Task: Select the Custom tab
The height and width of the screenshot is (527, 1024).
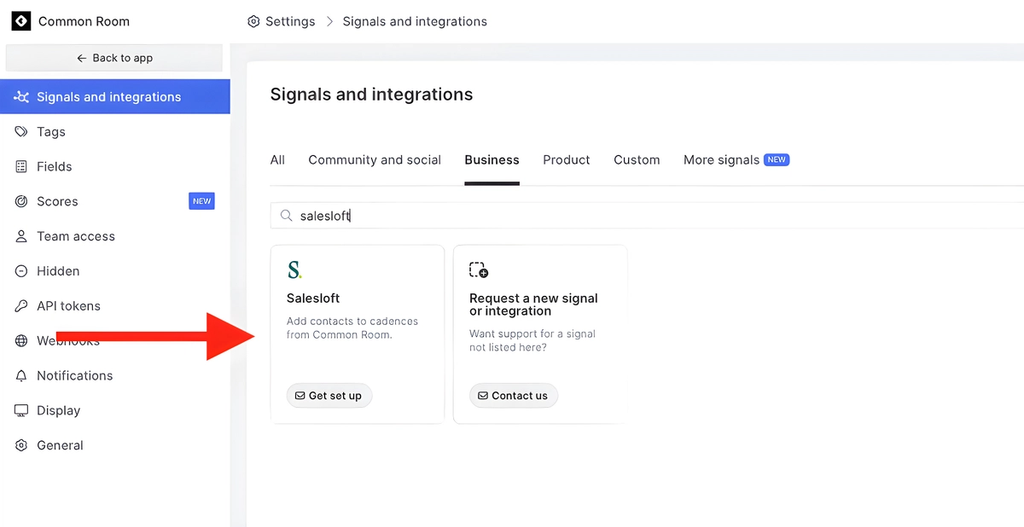Action: coord(636,160)
